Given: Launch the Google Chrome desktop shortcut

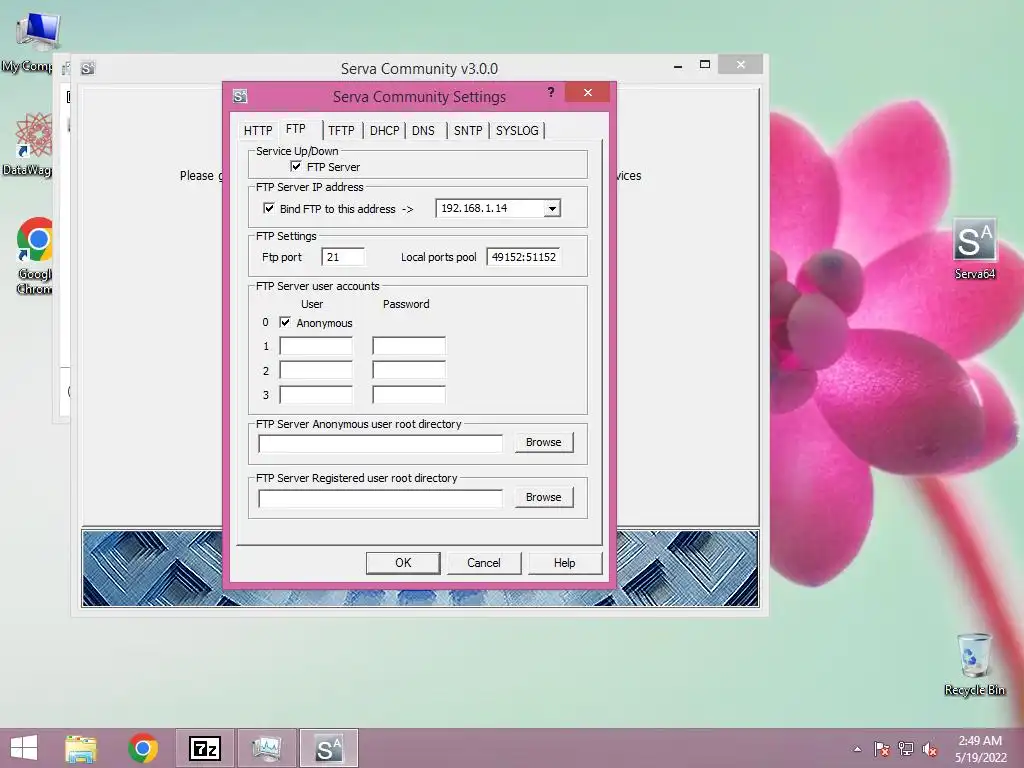Looking at the screenshot, I should [x=34, y=255].
